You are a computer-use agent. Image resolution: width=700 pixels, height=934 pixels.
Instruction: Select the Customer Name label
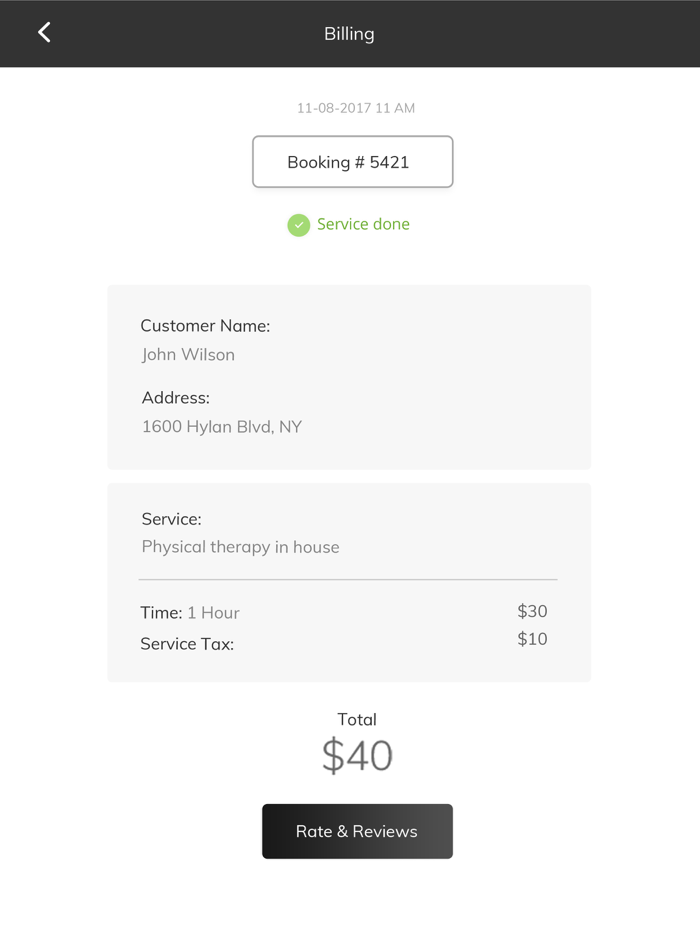coord(205,326)
